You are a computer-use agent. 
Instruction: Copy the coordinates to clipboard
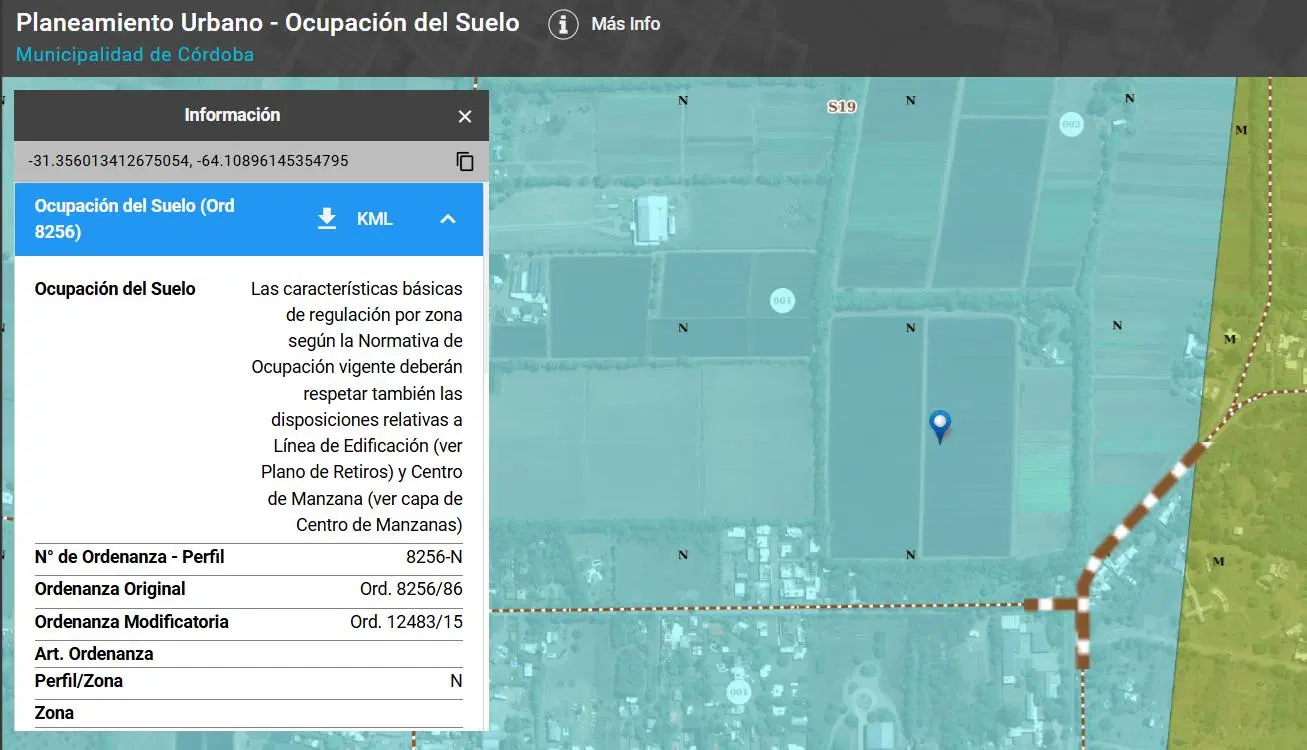(465, 161)
